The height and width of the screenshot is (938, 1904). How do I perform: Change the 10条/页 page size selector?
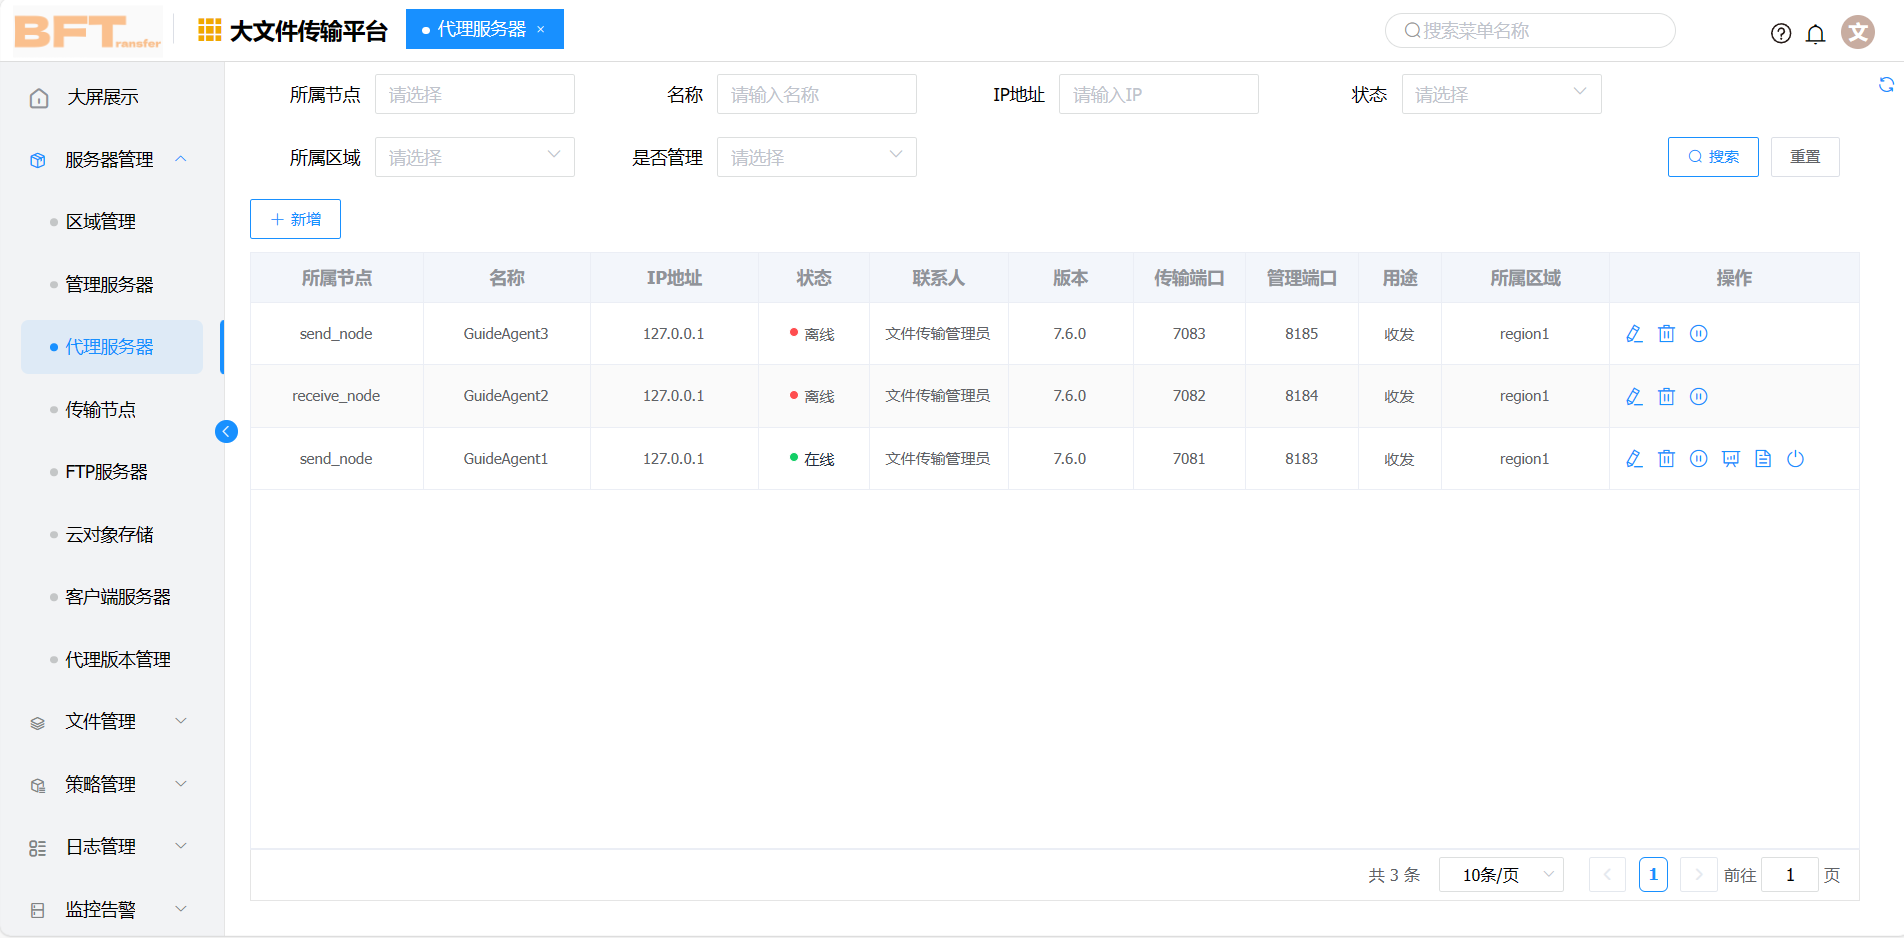[x=1500, y=875]
